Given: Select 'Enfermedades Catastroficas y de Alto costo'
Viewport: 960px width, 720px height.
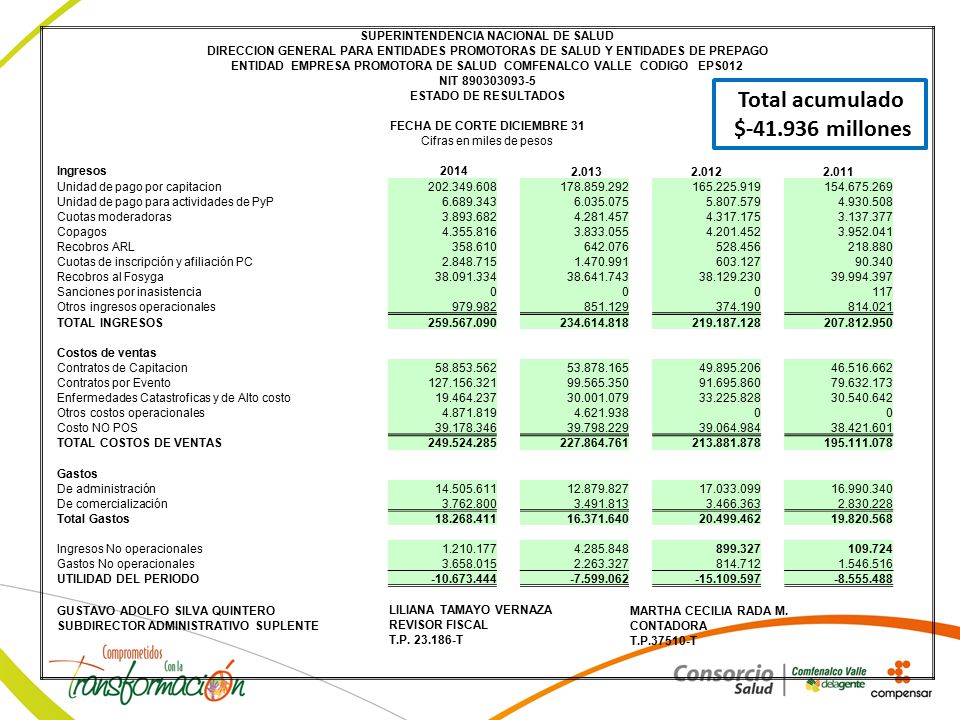Looking at the screenshot, I should [173, 398].
